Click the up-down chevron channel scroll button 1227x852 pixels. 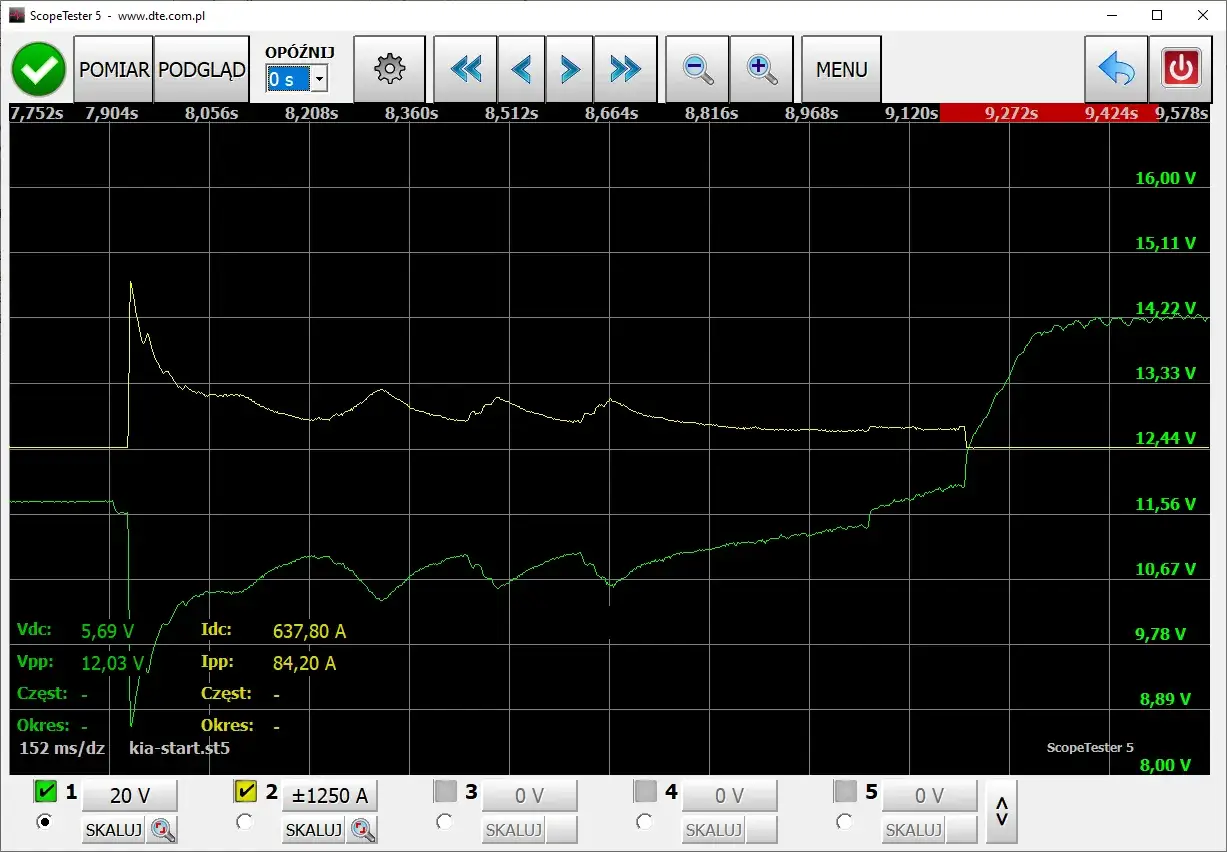click(1001, 811)
